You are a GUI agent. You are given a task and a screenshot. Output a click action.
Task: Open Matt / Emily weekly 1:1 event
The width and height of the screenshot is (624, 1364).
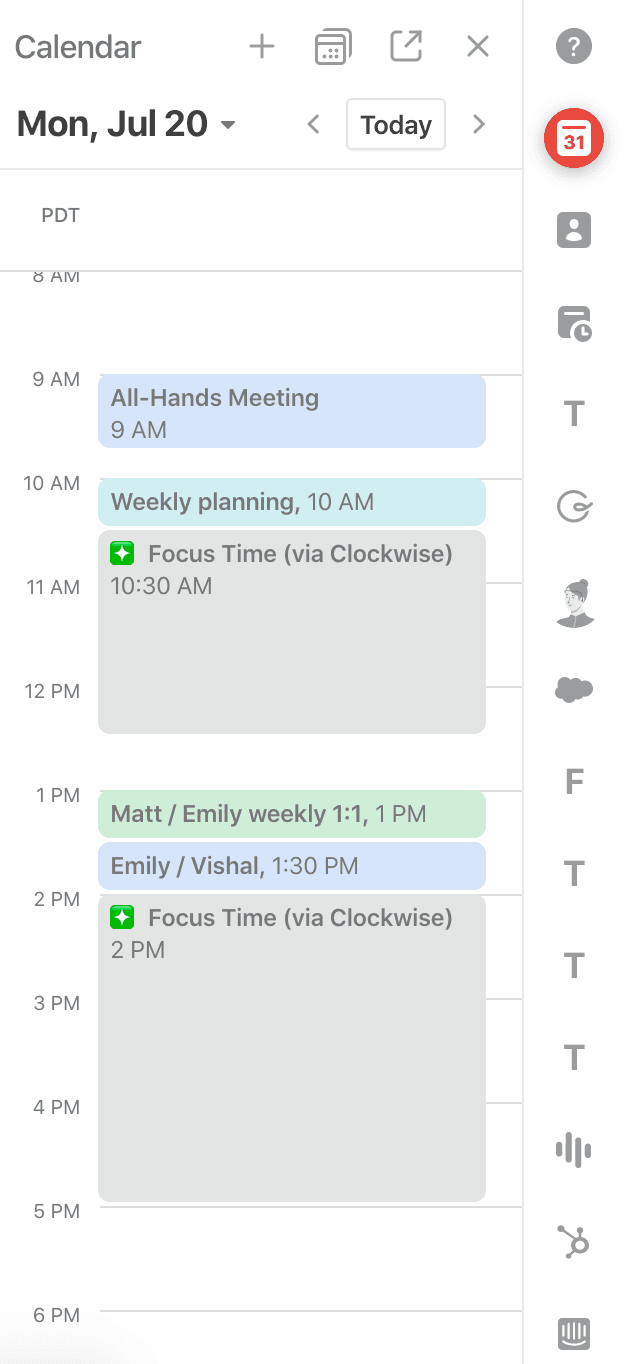click(292, 814)
